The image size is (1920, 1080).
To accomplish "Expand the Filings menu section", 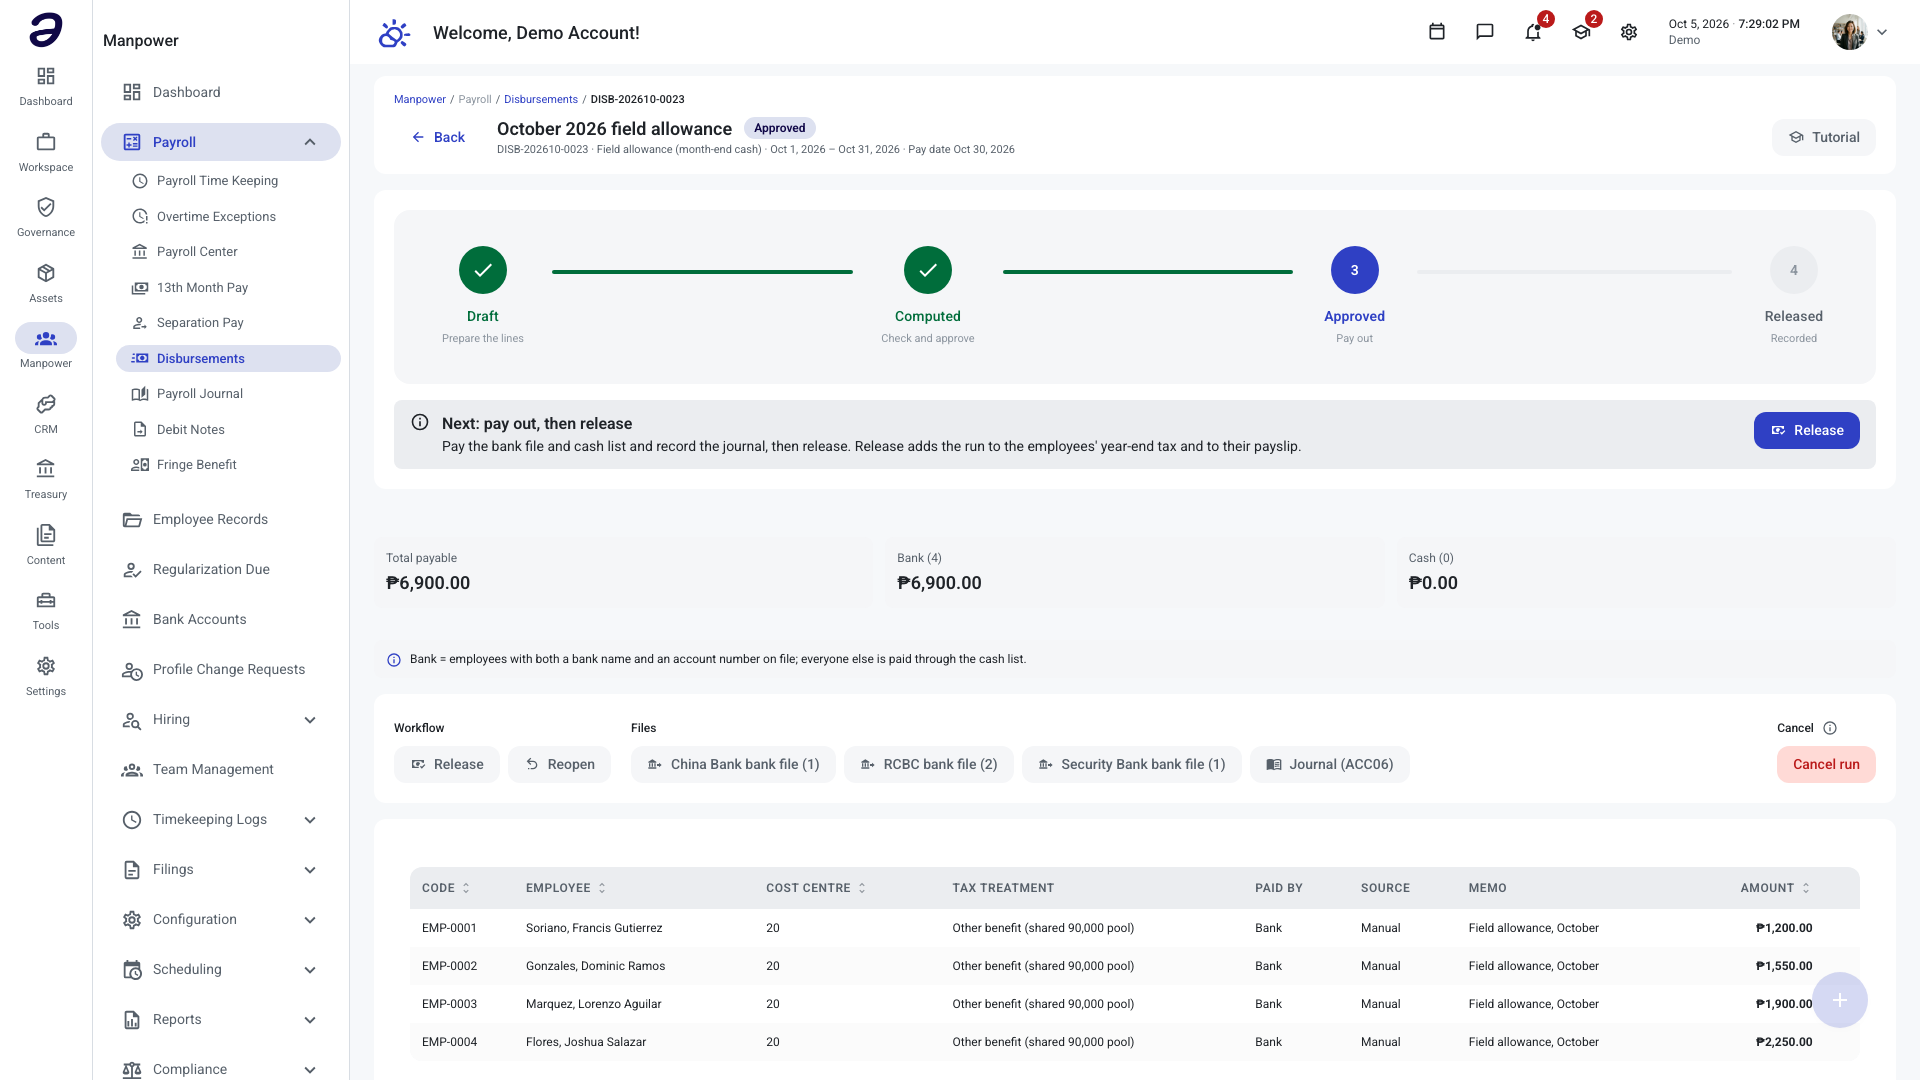I will (x=310, y=870).
